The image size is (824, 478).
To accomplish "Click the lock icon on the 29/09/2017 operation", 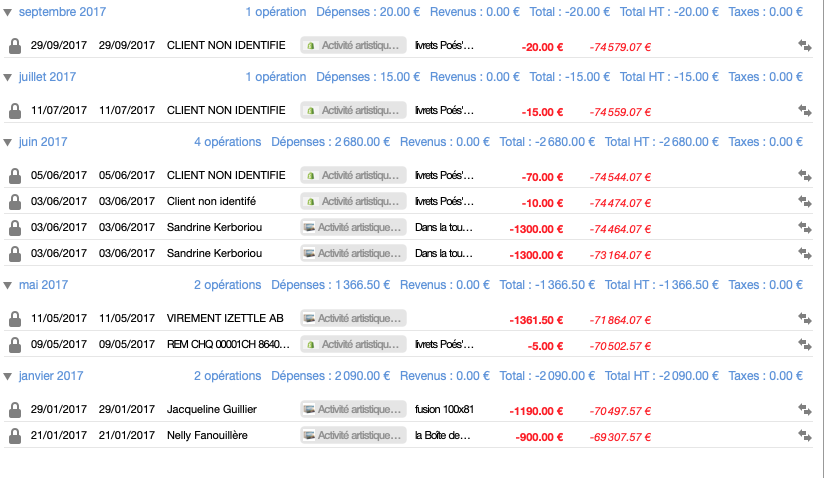I will click(14, 46).
